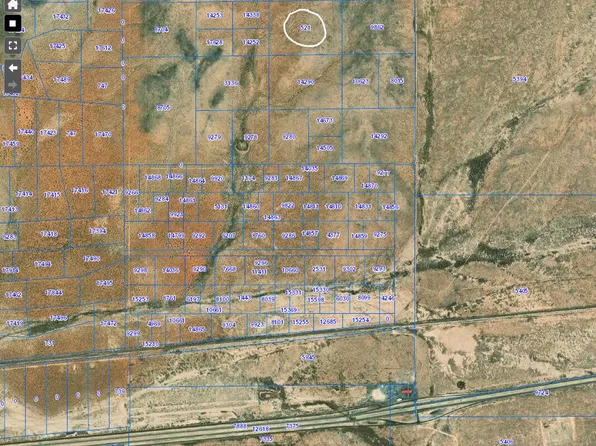Select parcel labeled 15210
This screenshot has width=596, height=446.
(x=150, y=344)
